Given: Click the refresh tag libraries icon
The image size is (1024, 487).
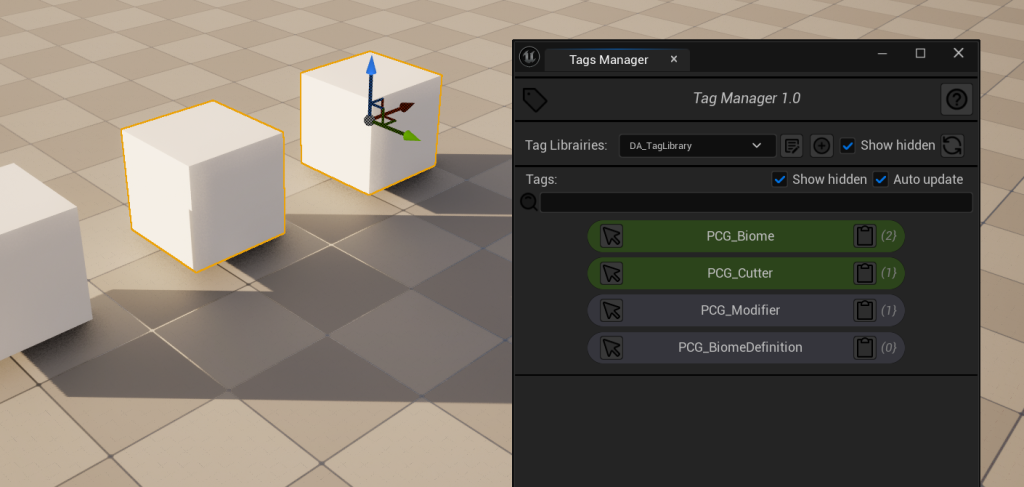Looking at the screenshot, I should point(952,145).
